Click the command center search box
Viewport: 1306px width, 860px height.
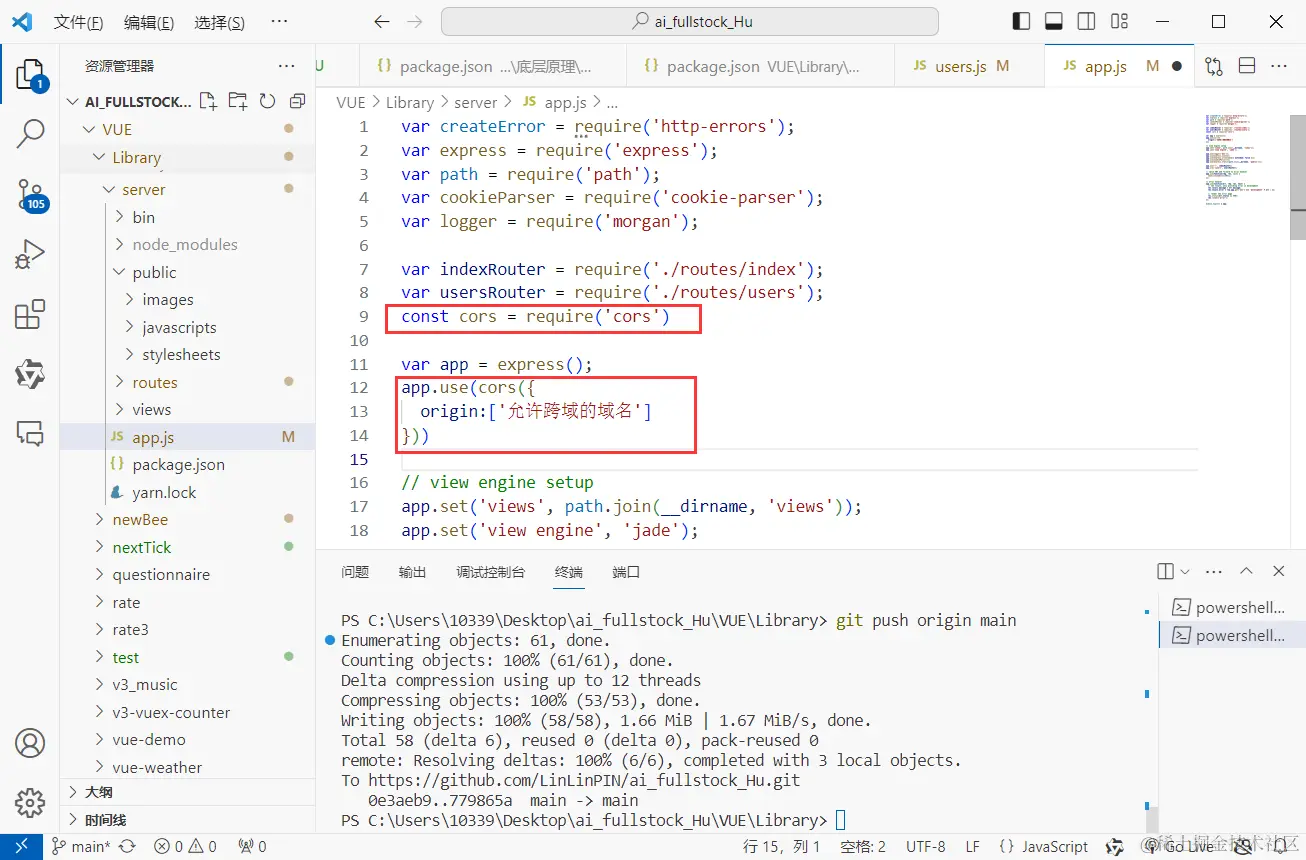690,22
